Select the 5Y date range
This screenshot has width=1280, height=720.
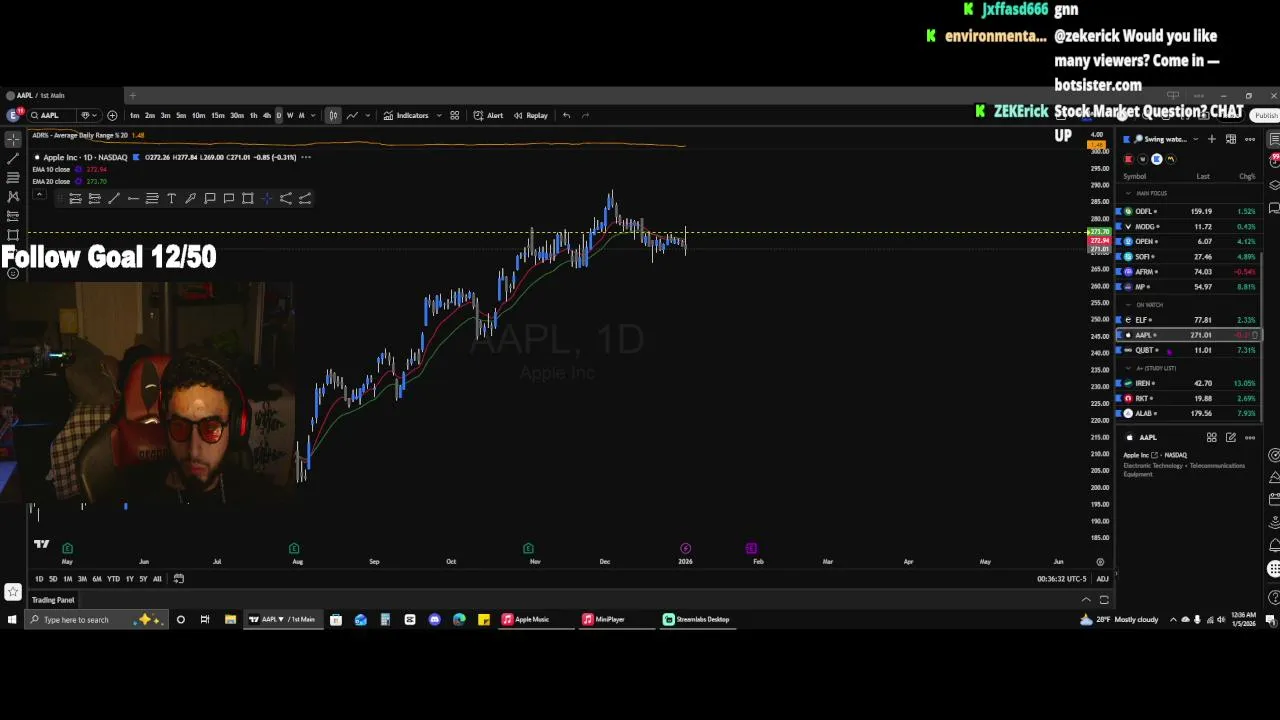tap(143, 579)
